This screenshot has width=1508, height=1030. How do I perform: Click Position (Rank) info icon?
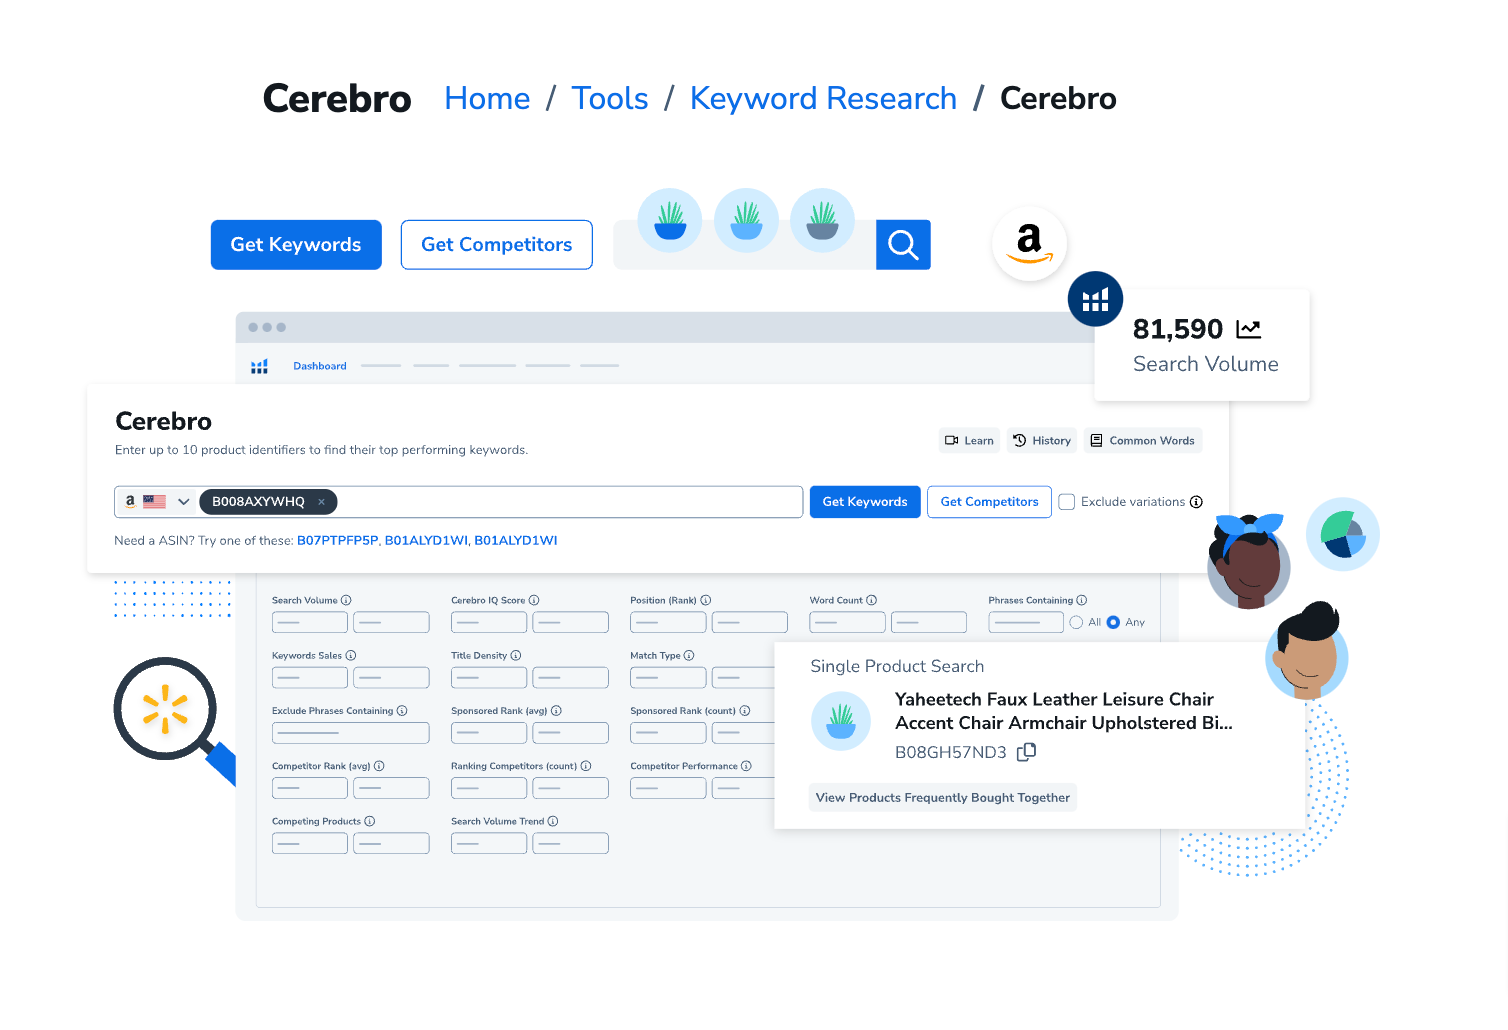[706, 600]
